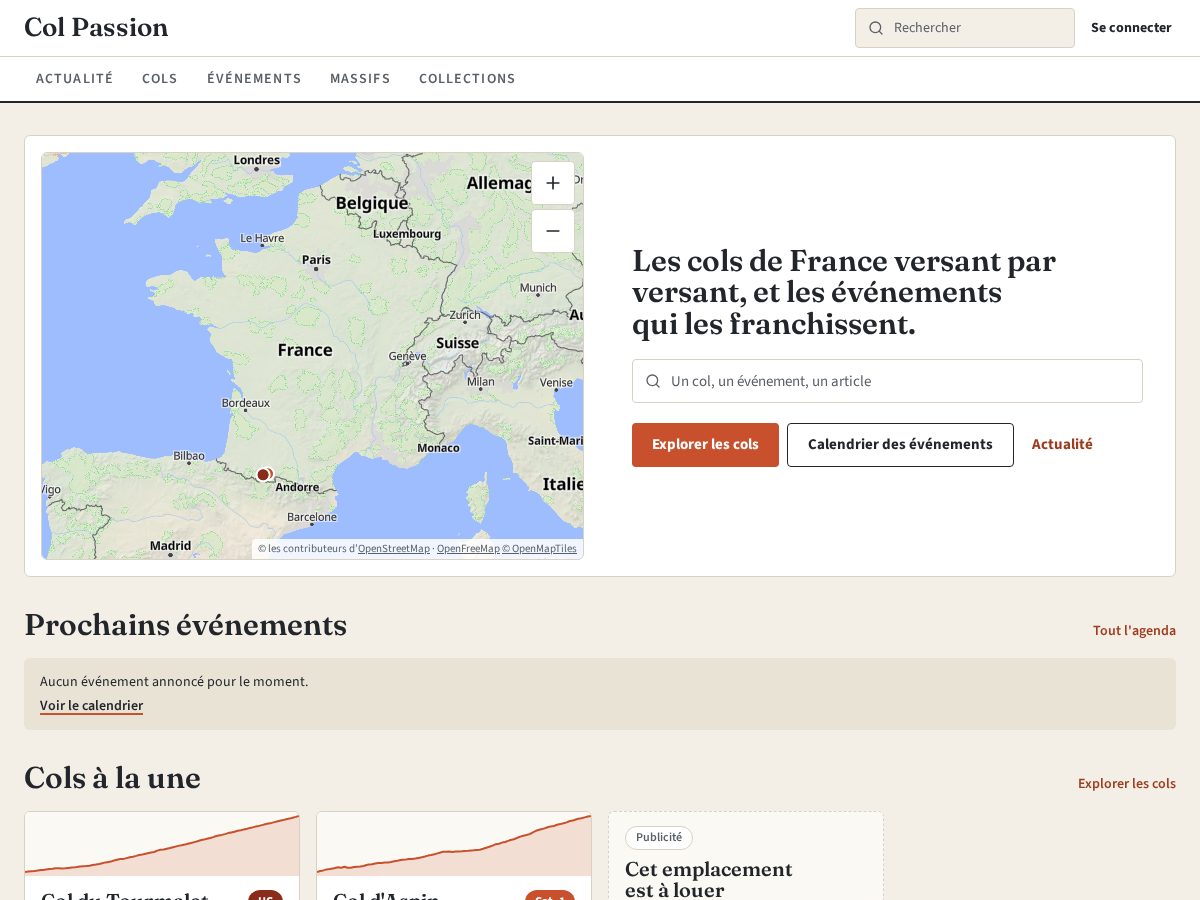Select Massifs in the navigation bar
1200x900 pixels.
pos(360,79)
